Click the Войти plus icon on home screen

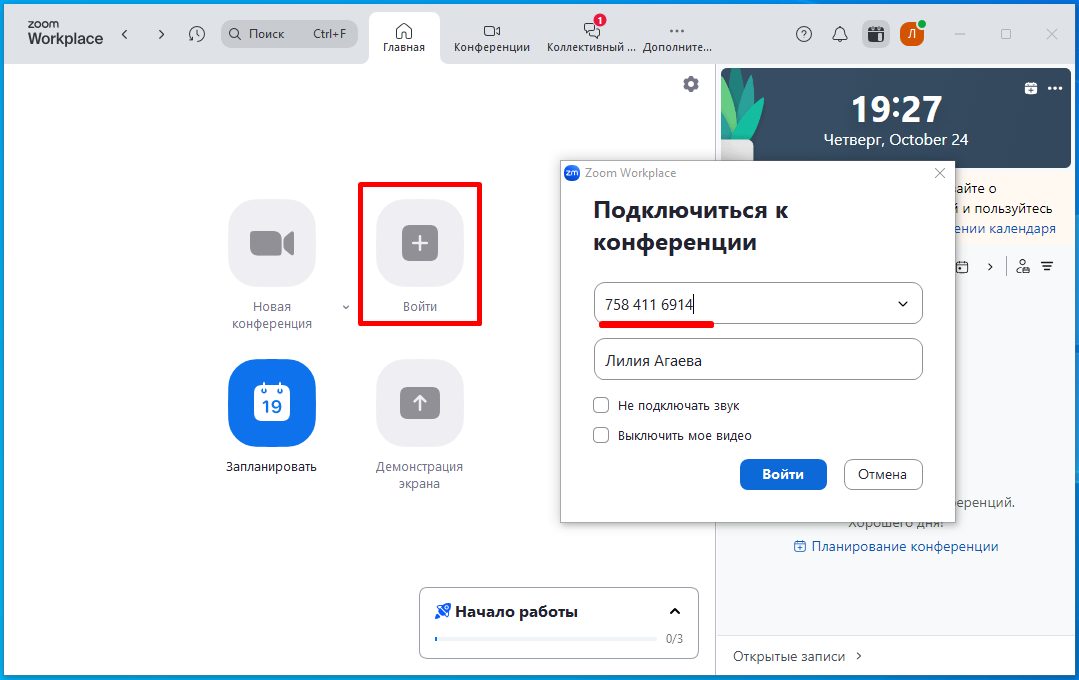tap(420, 243)
